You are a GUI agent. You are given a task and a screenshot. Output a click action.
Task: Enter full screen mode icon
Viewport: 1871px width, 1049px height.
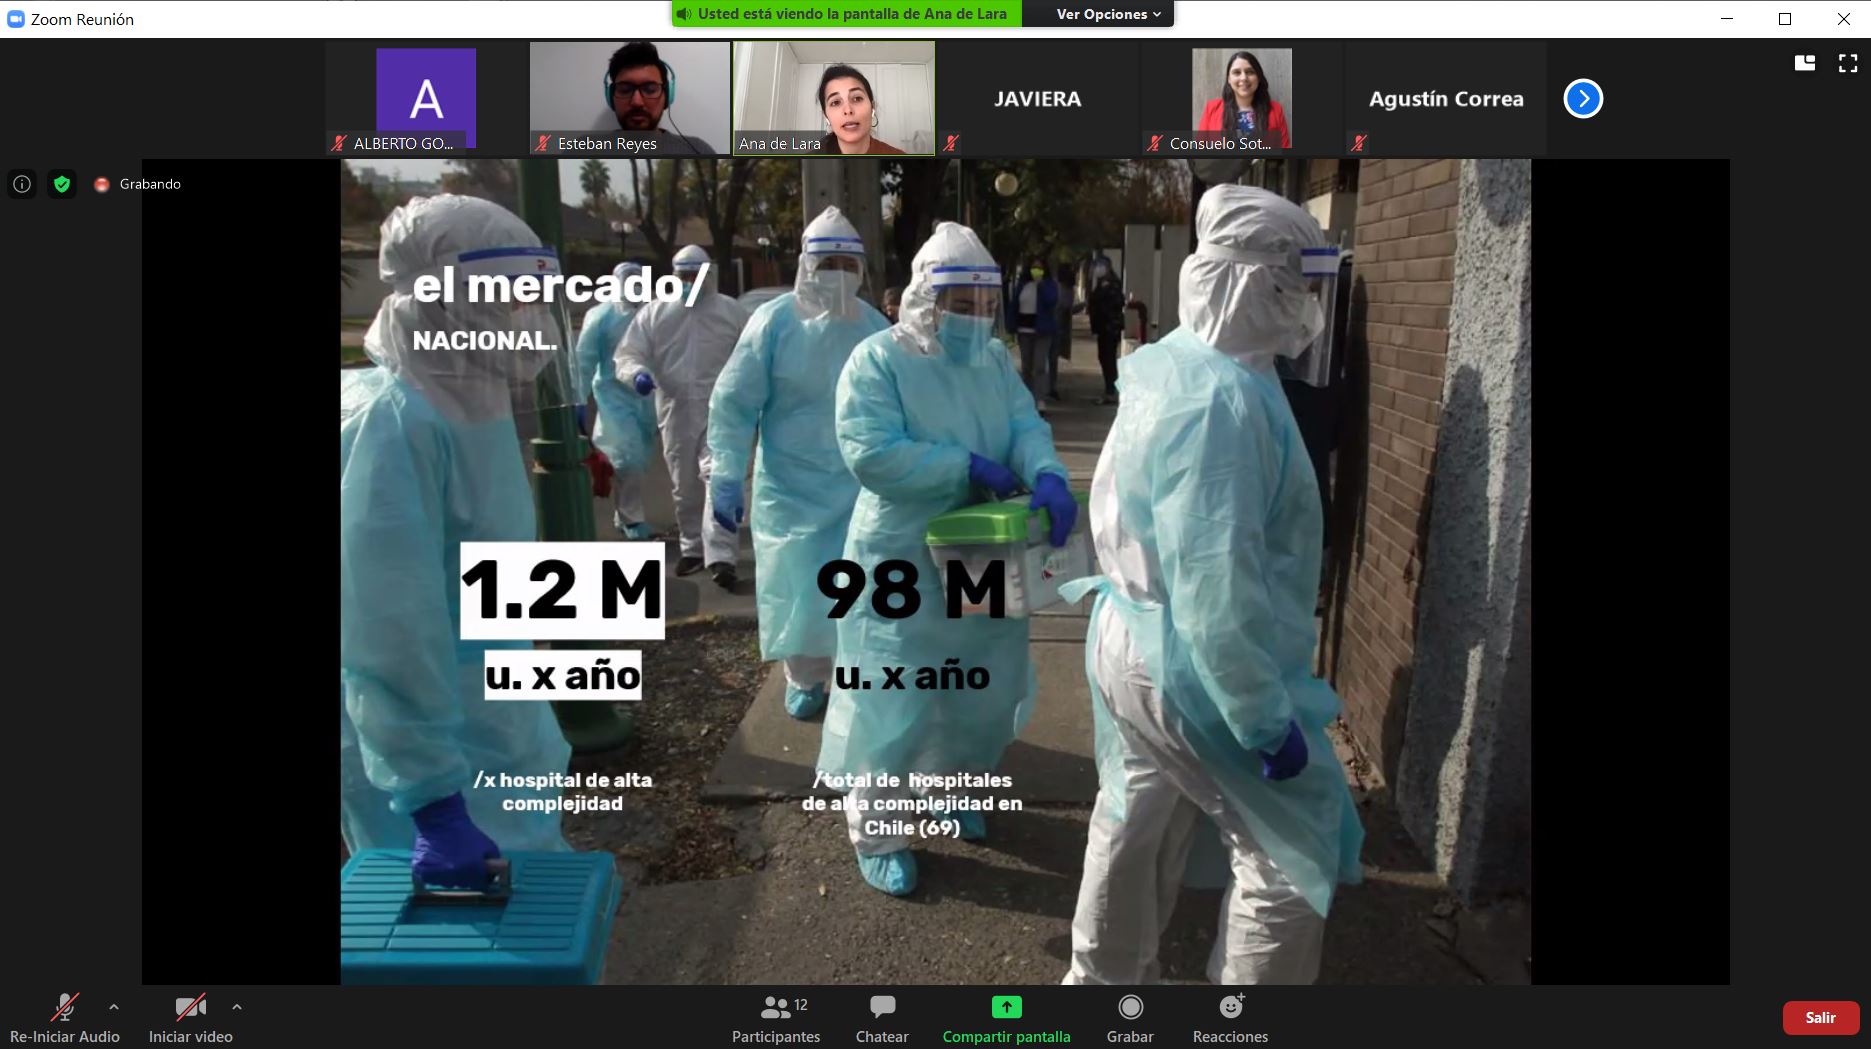coord(1848,63)
